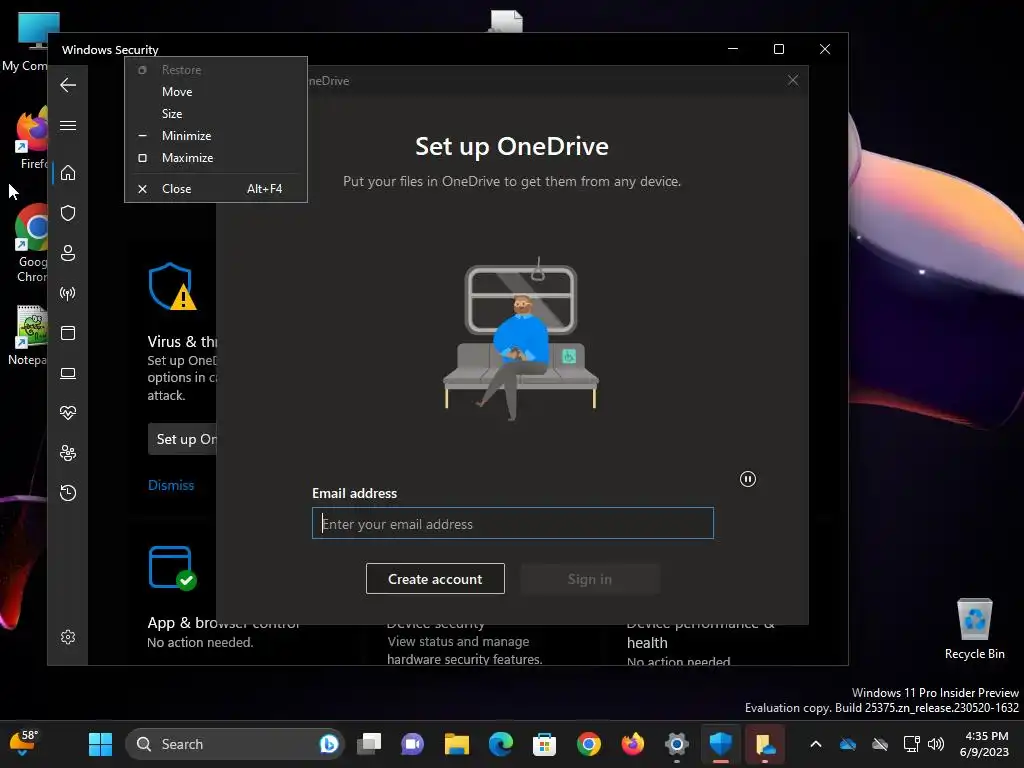Open Home in Windows Security sidebar

pos(68,173)
